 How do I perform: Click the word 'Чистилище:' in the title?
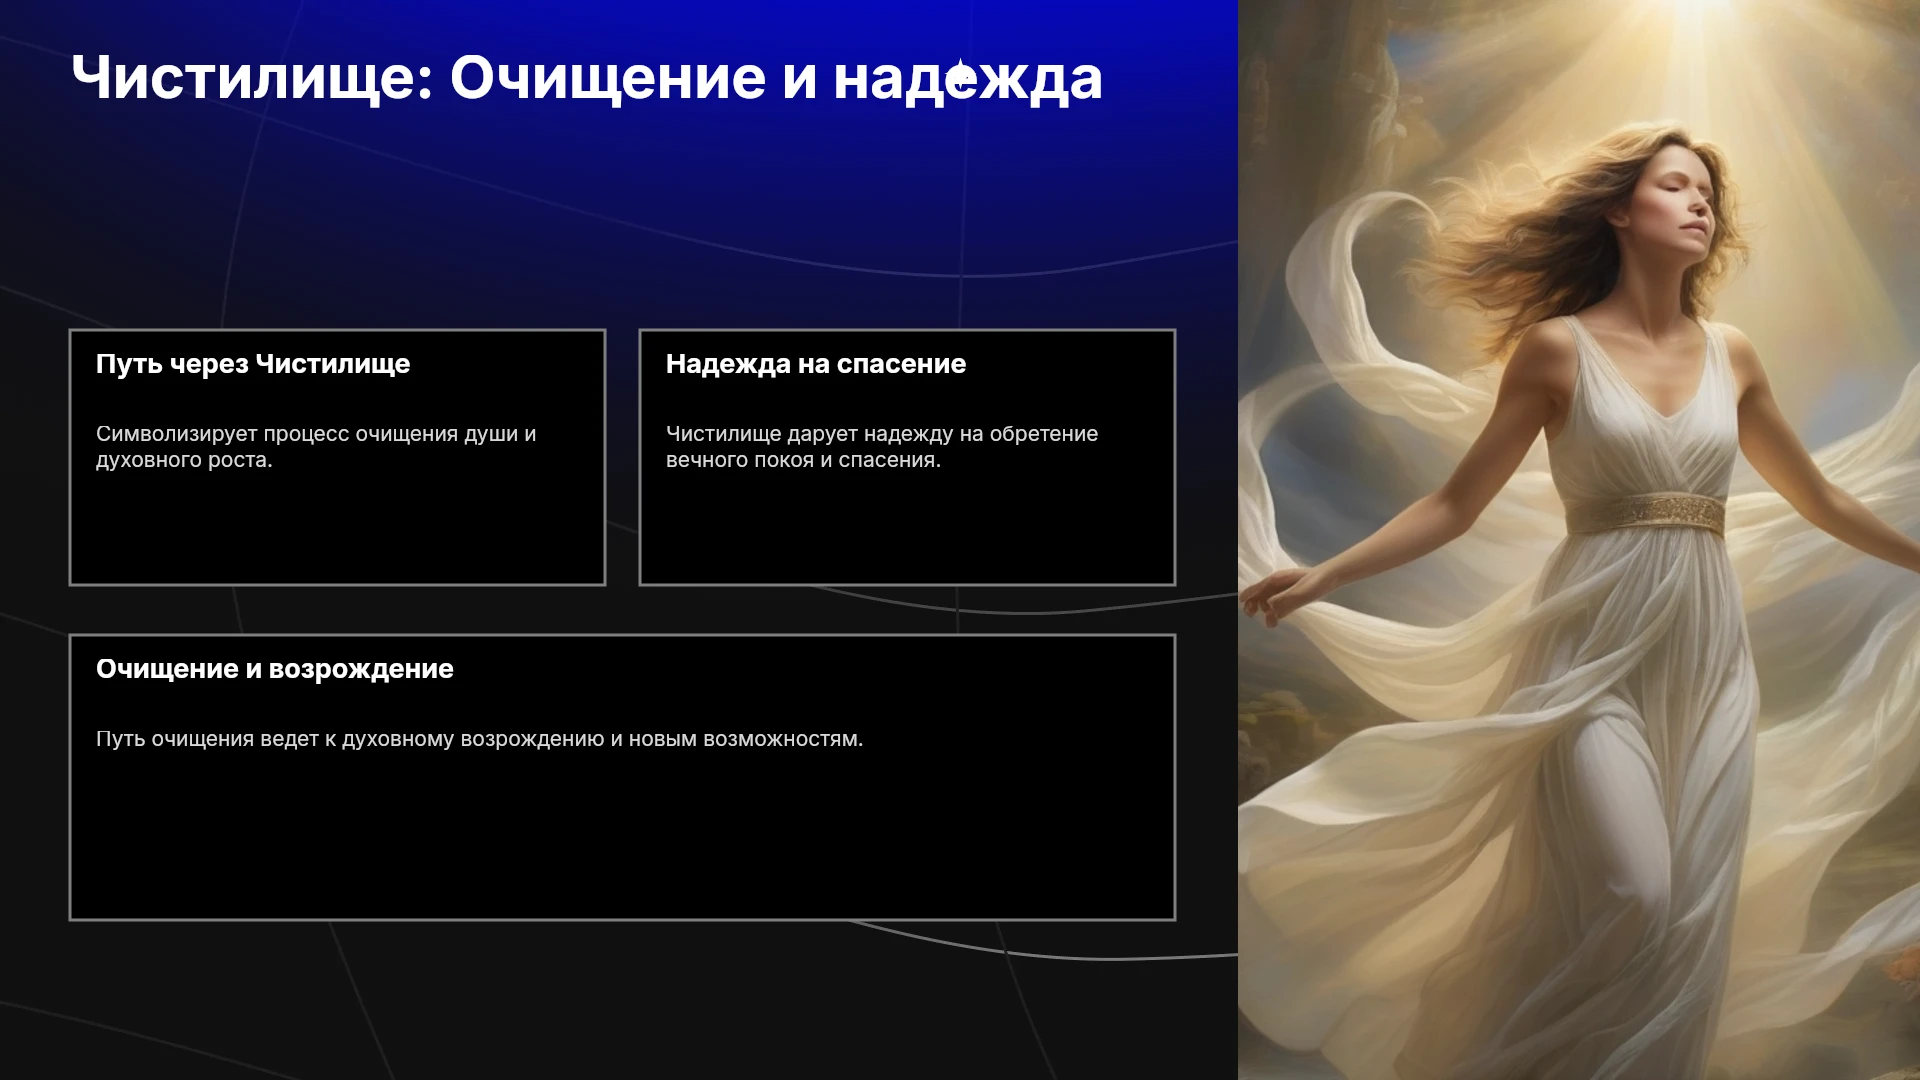(x=252, y=78)
